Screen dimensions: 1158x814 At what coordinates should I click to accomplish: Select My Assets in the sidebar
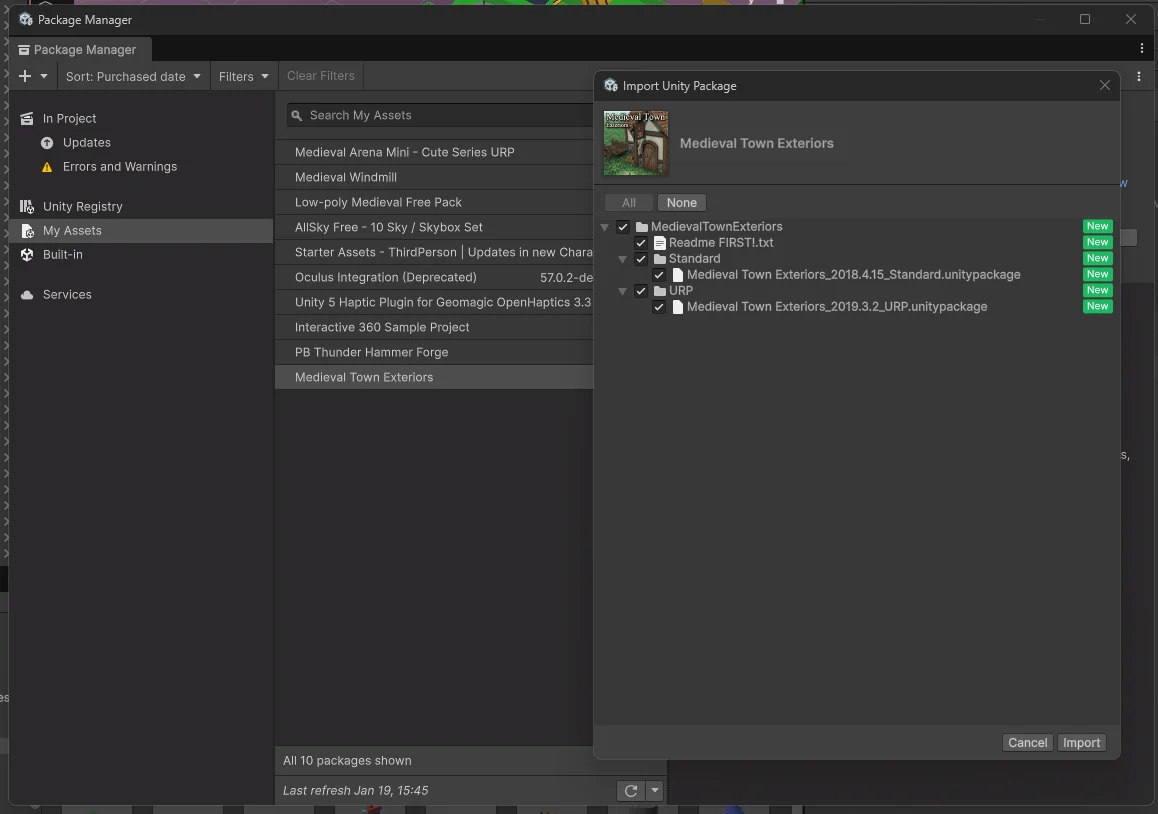tap(72, 231)
